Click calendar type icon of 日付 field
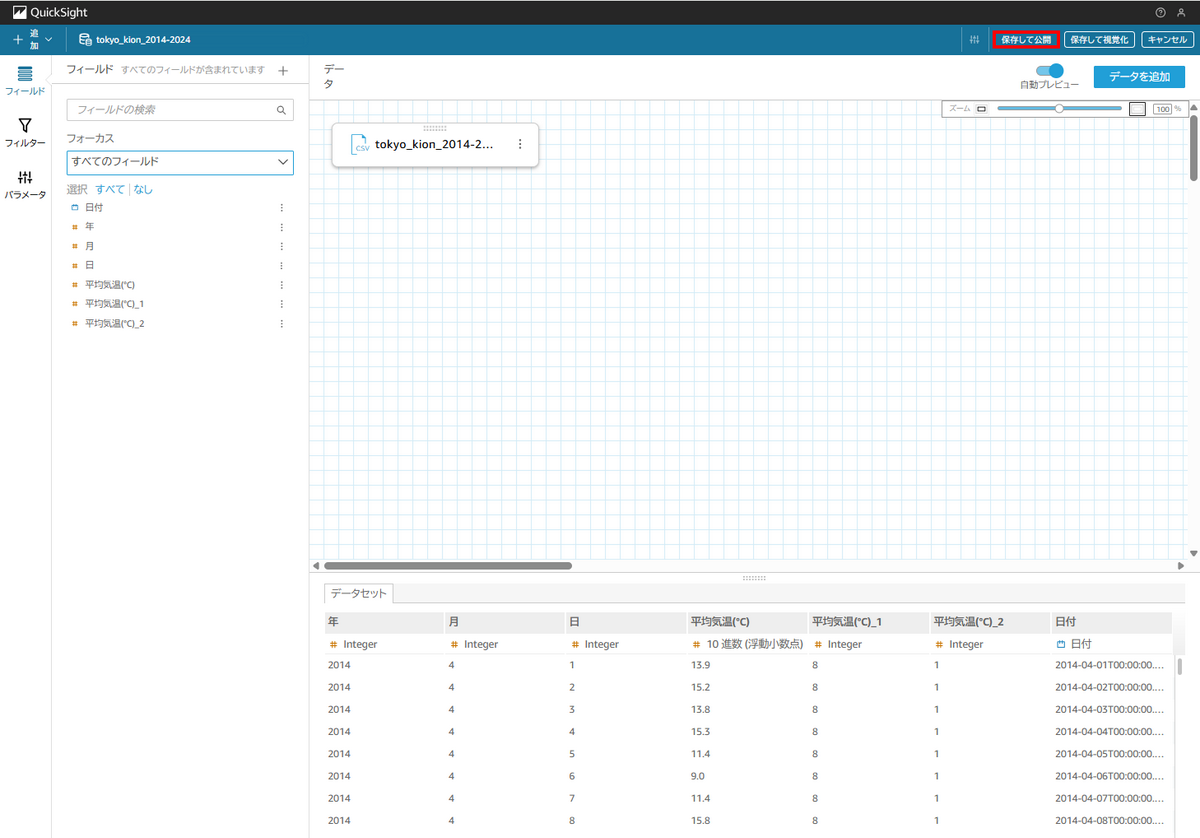 pos(74,208)
